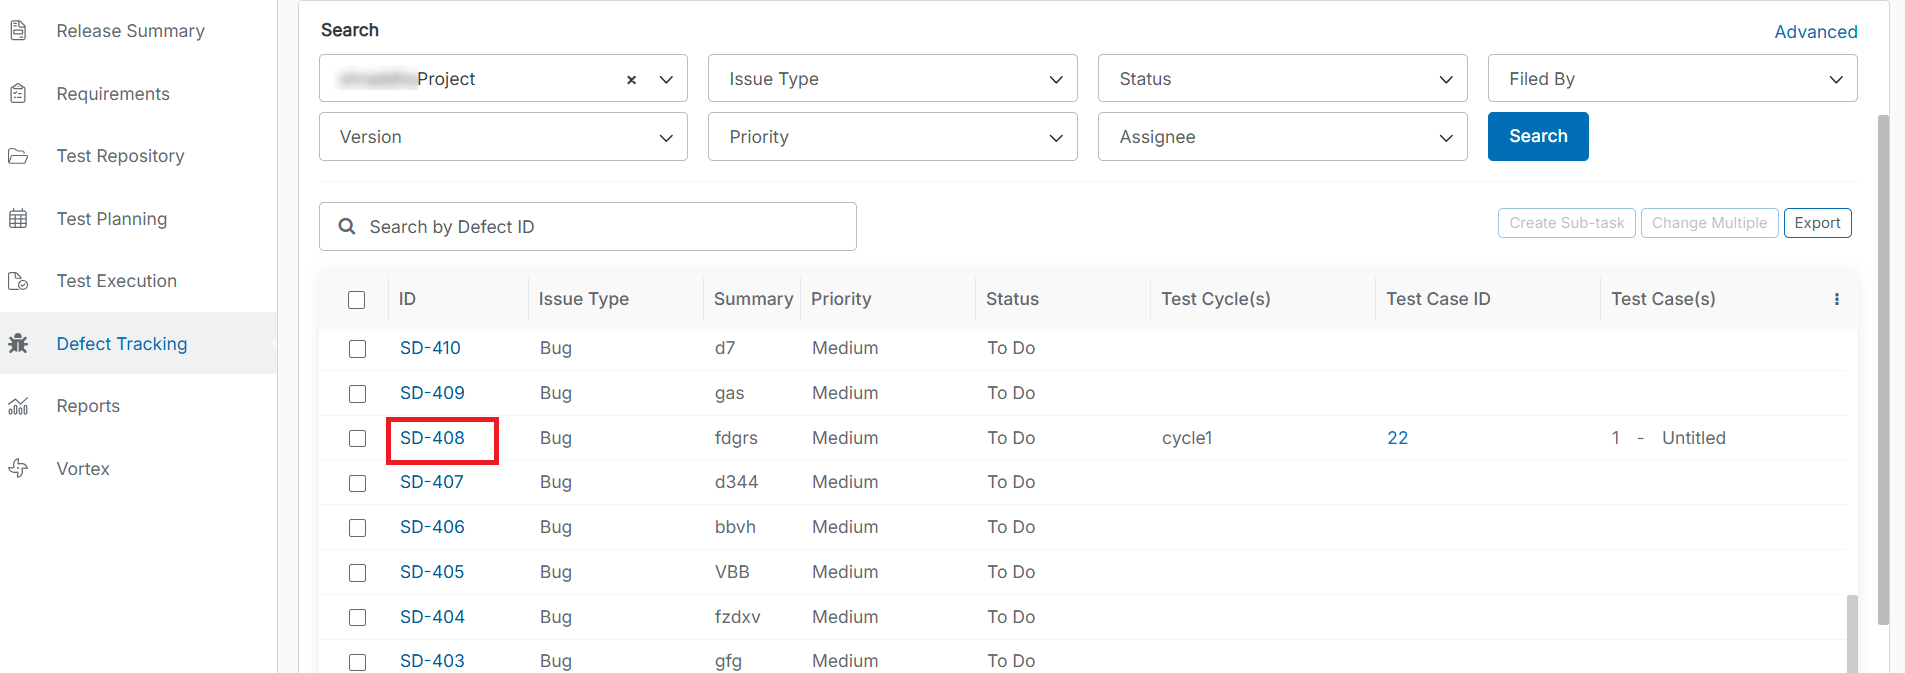This screenshot has height=673, width=1905.
Task: Open the Status filter dropdown
Action: (x=1282, y=79)
